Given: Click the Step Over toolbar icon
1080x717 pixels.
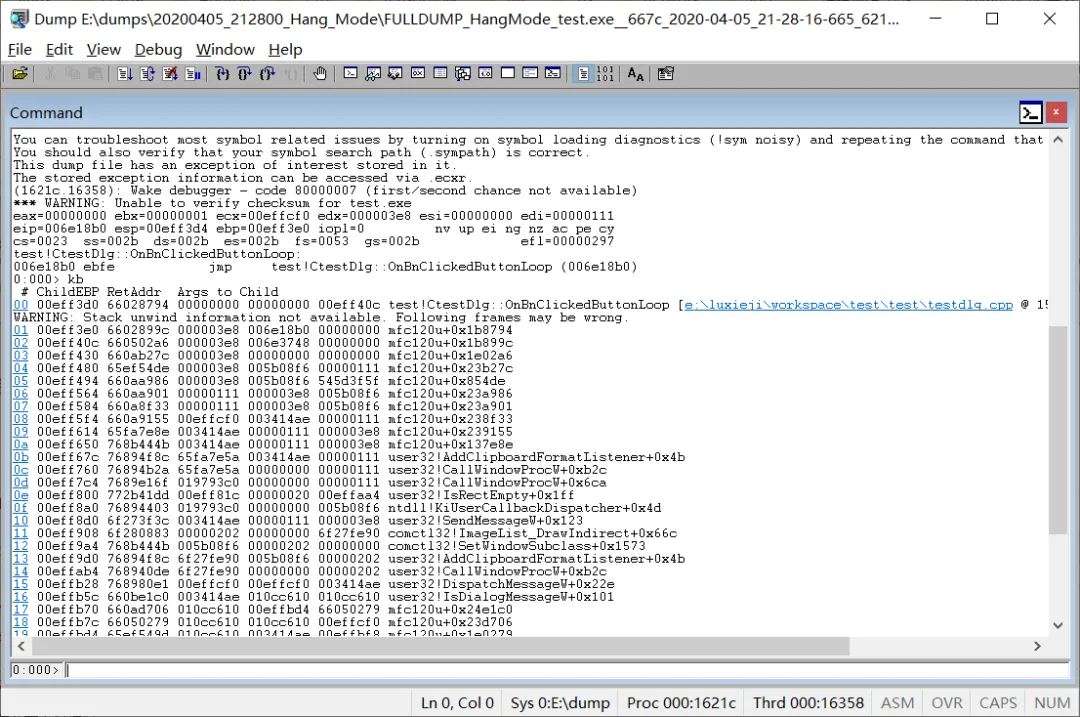Looking at the screenshot, I should pos(245,74).
